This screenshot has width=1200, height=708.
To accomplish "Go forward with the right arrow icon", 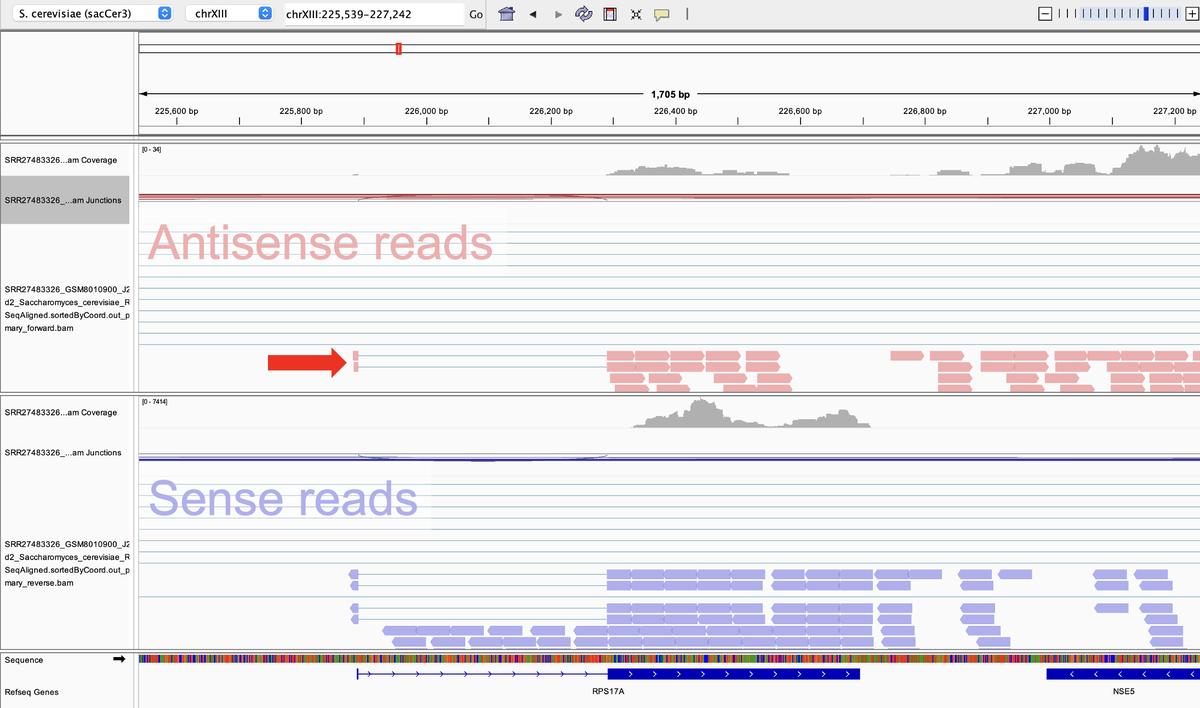I will (558, 15).
